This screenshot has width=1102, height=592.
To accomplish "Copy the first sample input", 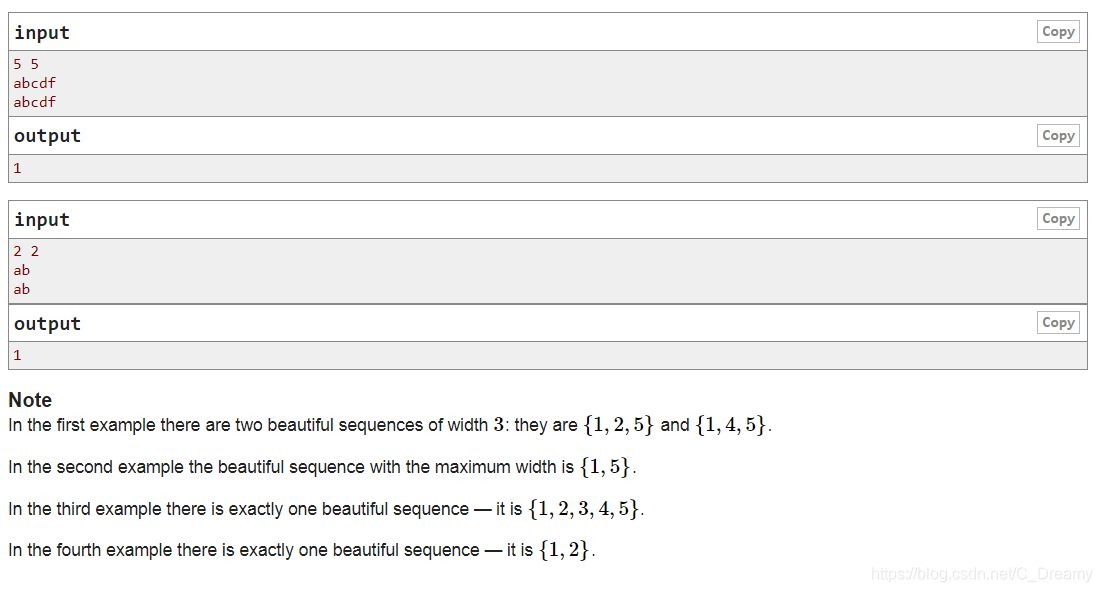I will (x=1057, y=31).
